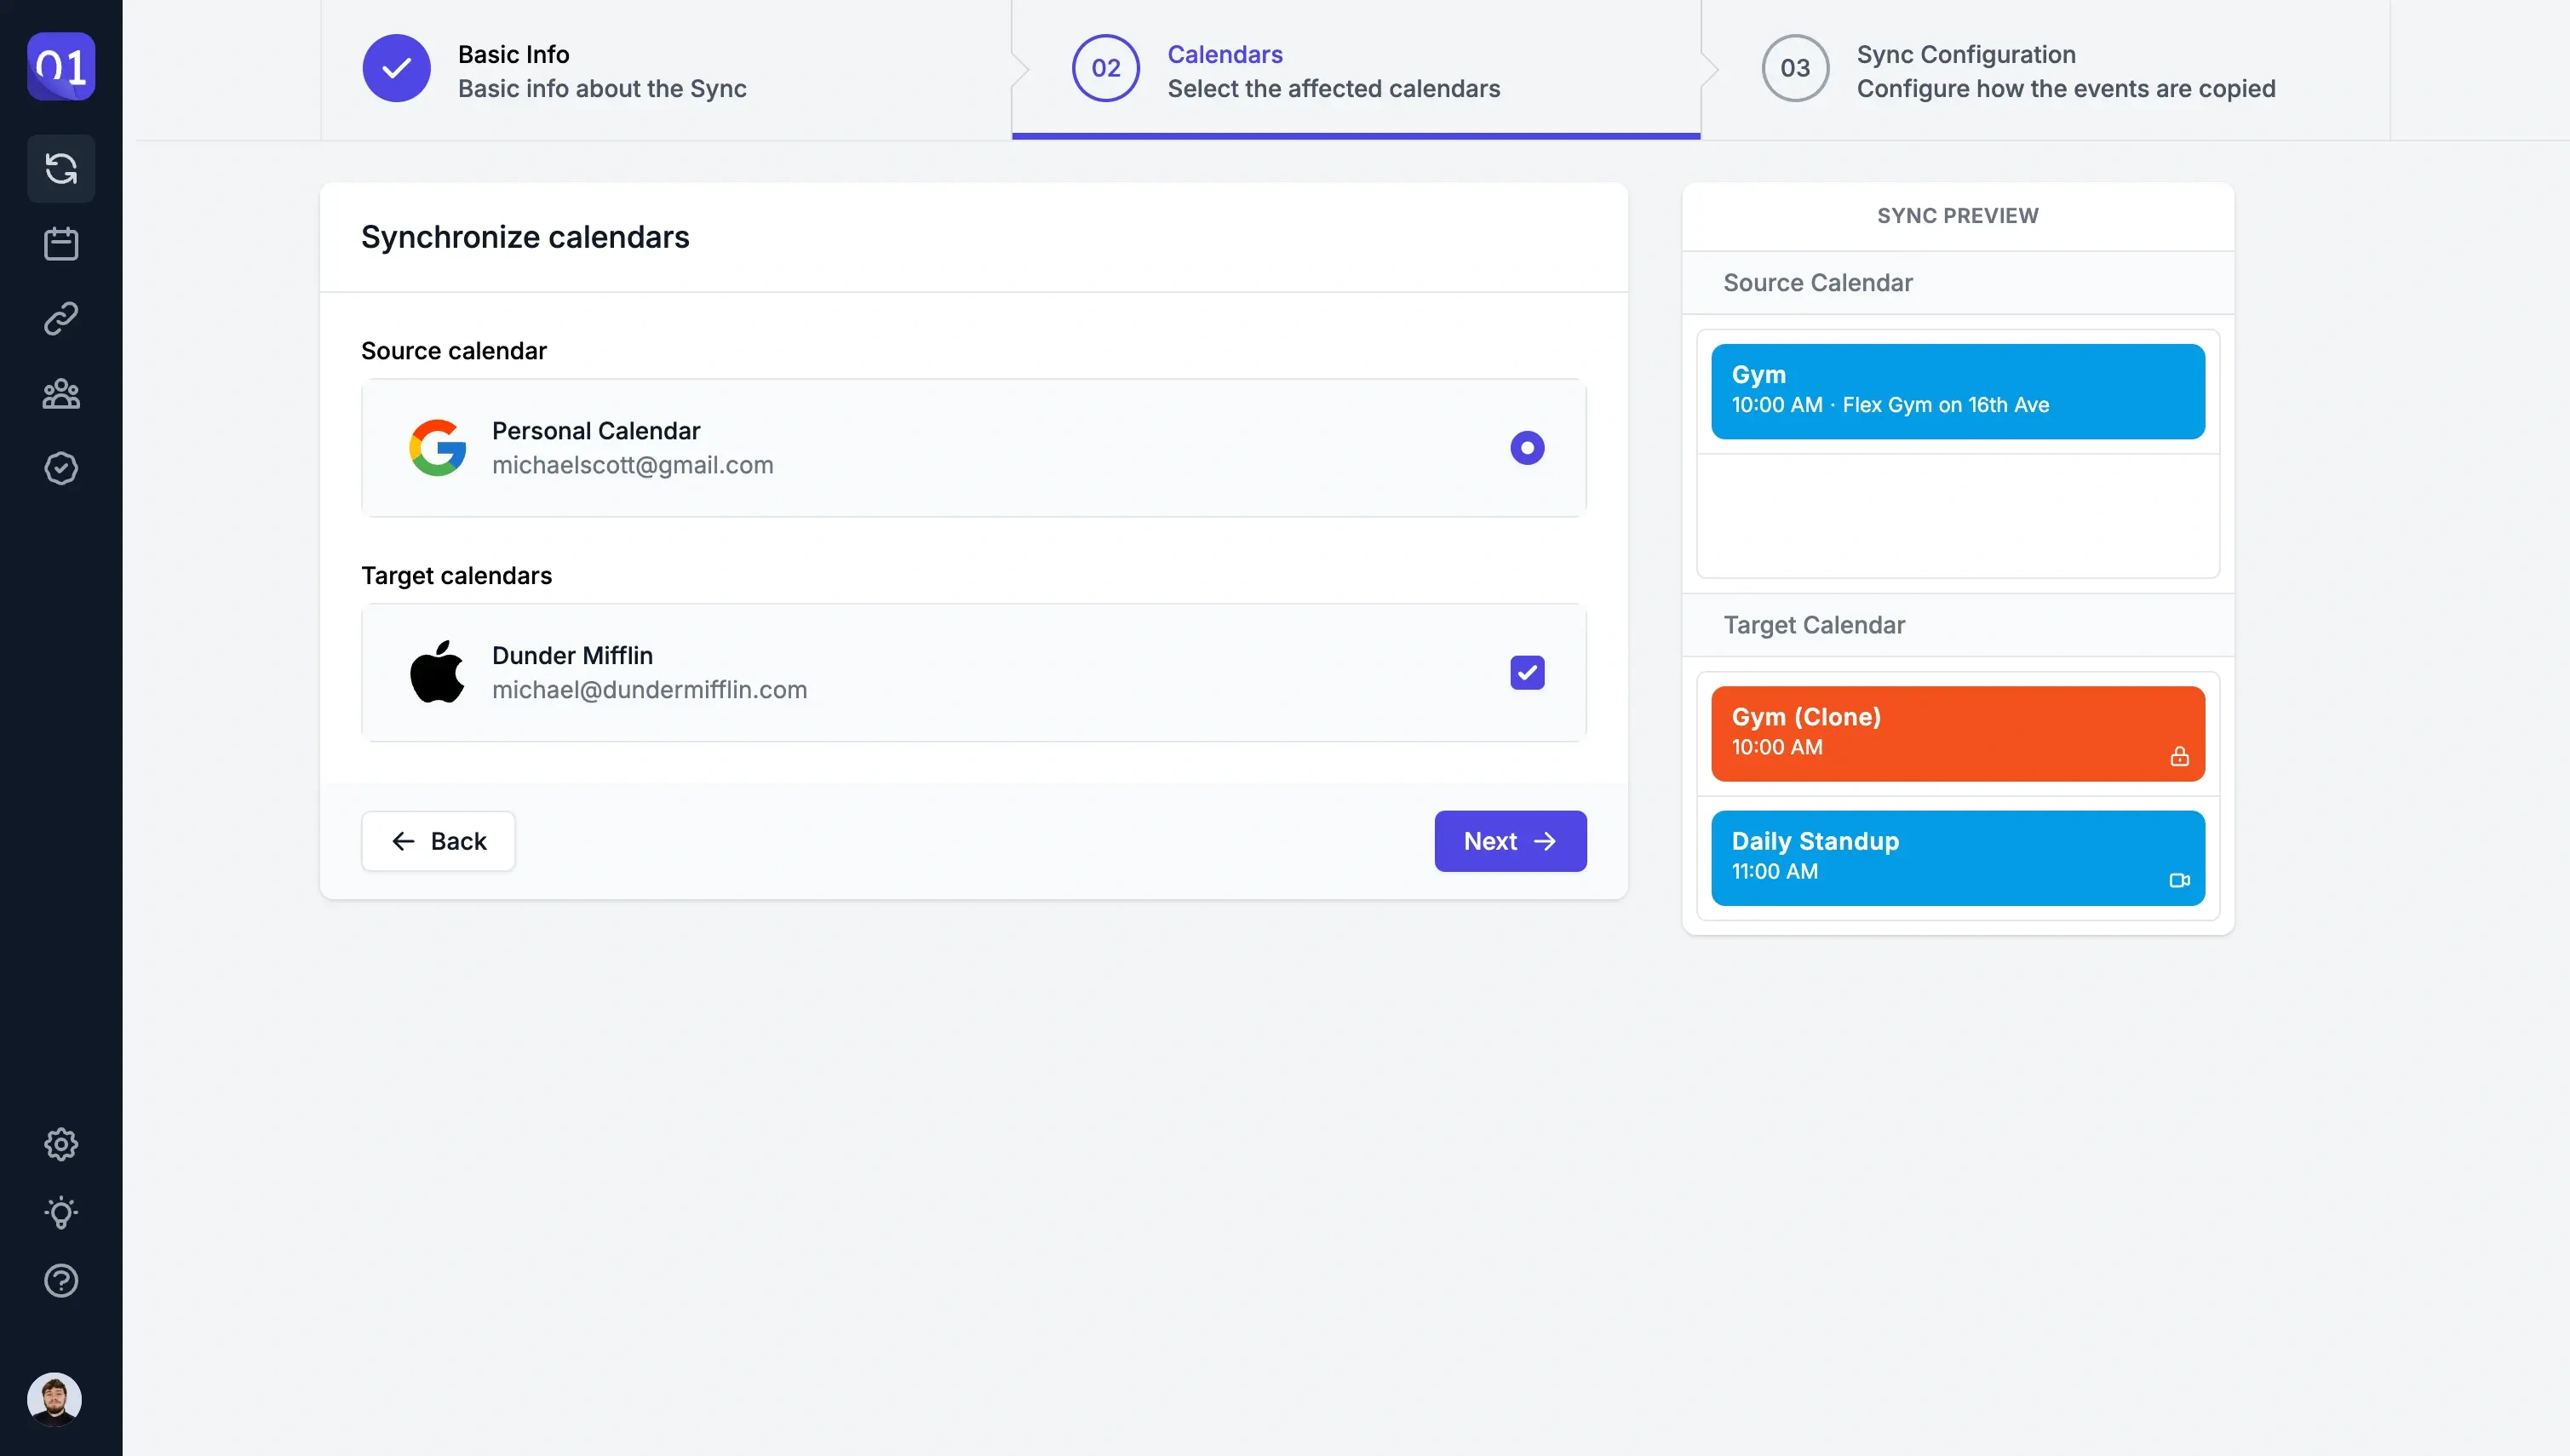Open the calendar icon in sidebar
This screenshot has height=1456, width=2570.
60,244
